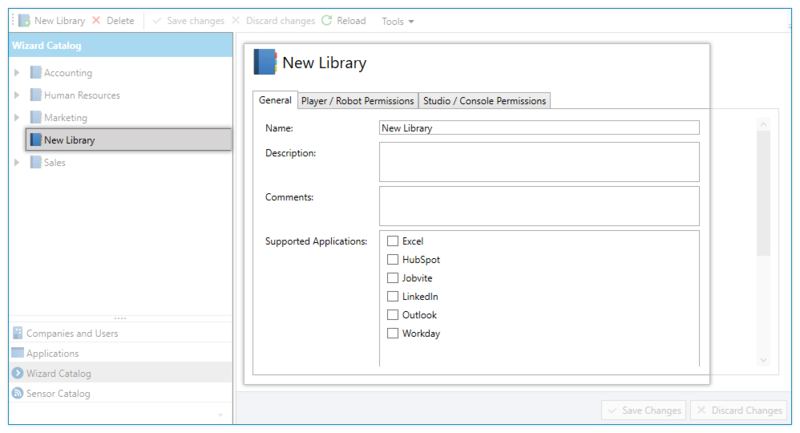Expand the Marketing tree node
This screenshot has height=433, width=800.
click(x=16, y=118)
